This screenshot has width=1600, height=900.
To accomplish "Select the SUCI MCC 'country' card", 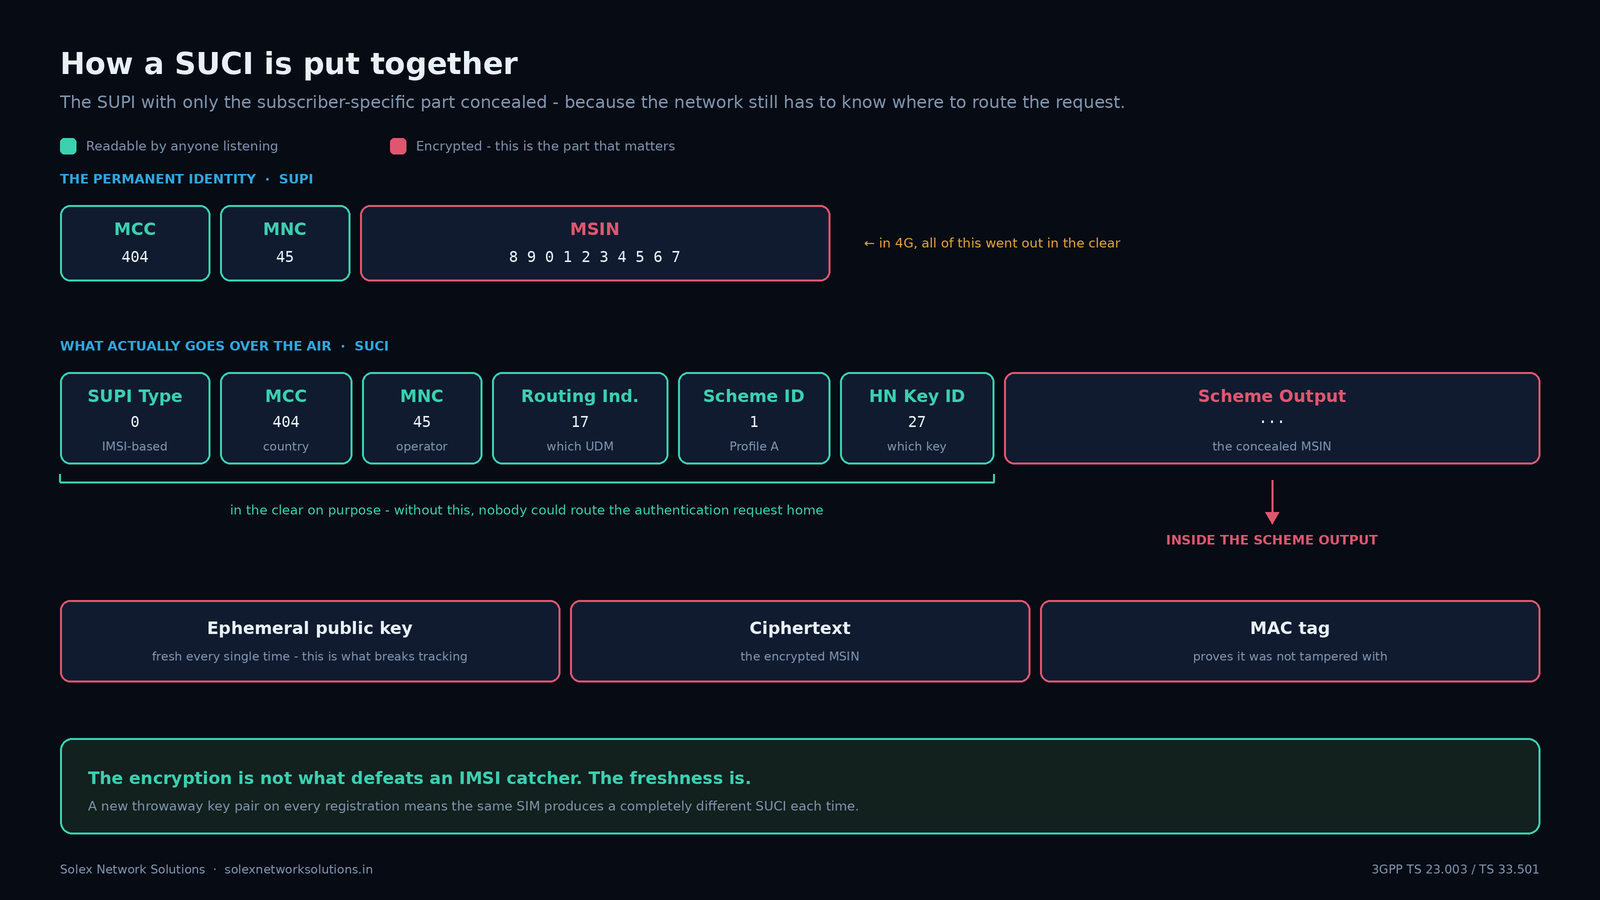I will click(286, 418).
